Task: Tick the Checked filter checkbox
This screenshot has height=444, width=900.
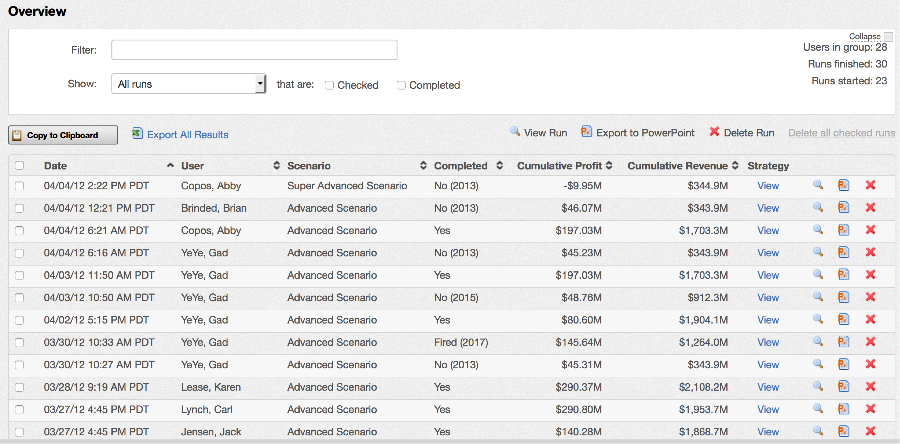Action: tap(329, 85)
